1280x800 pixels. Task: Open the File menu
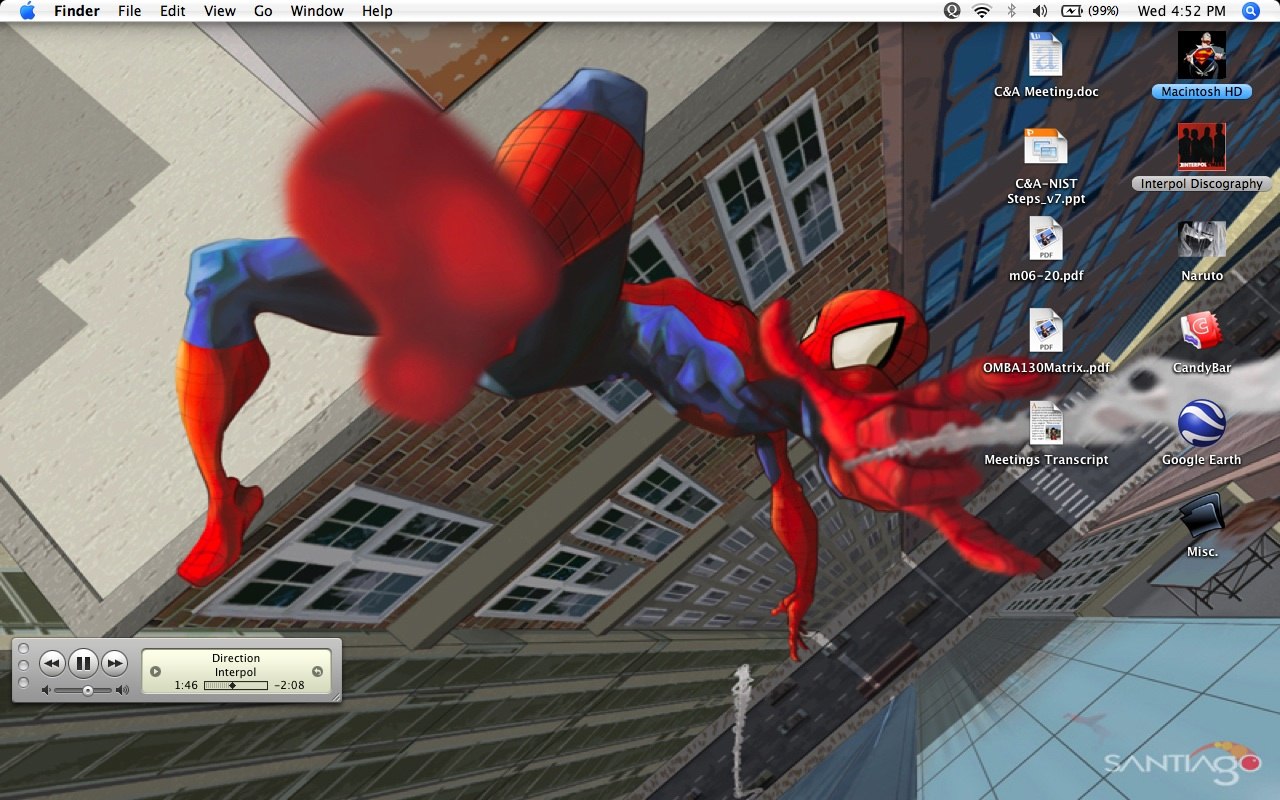pyautogui.click(x=130, y=11)
